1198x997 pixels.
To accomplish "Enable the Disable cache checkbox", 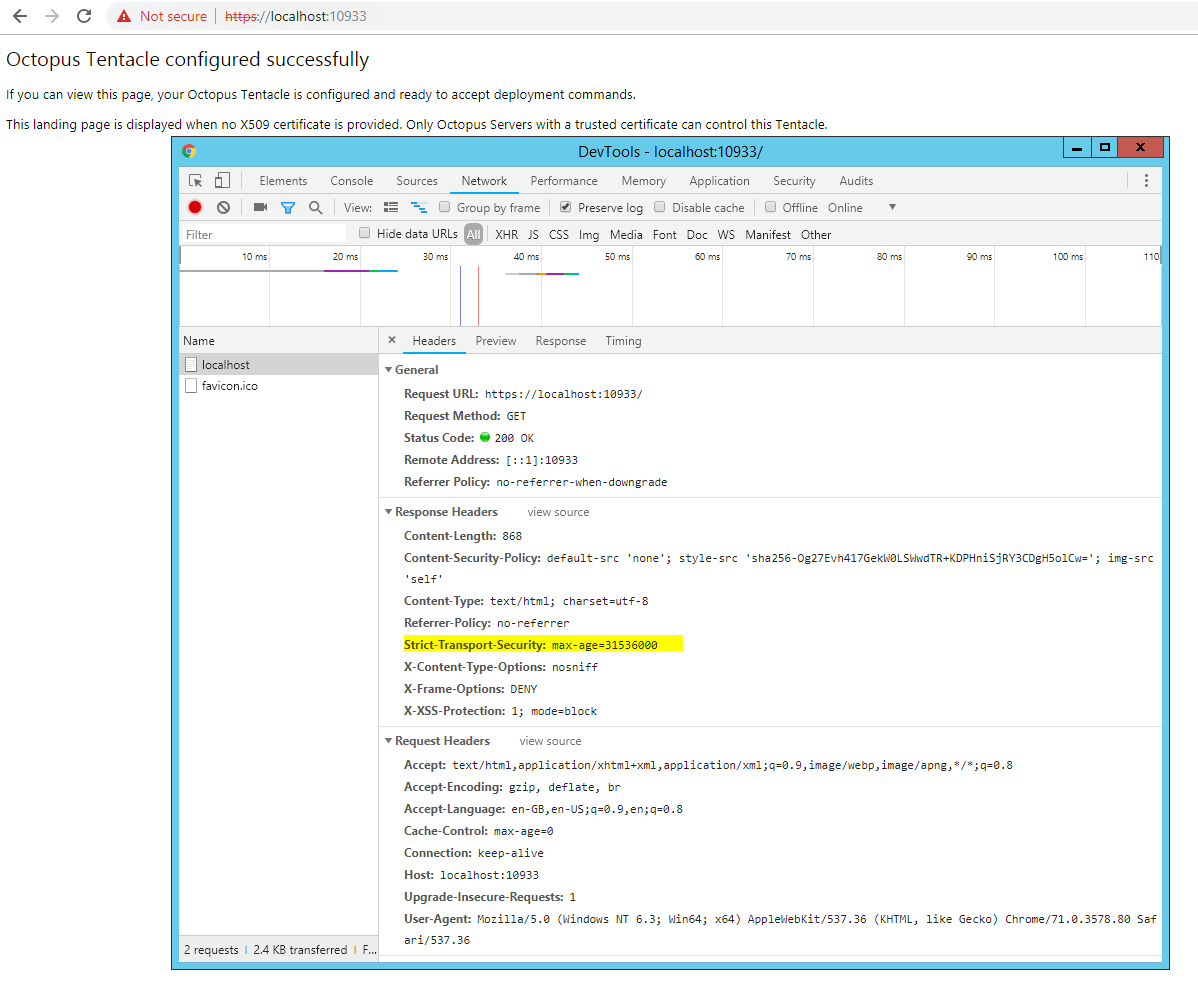I will click(x=659, y=207).
